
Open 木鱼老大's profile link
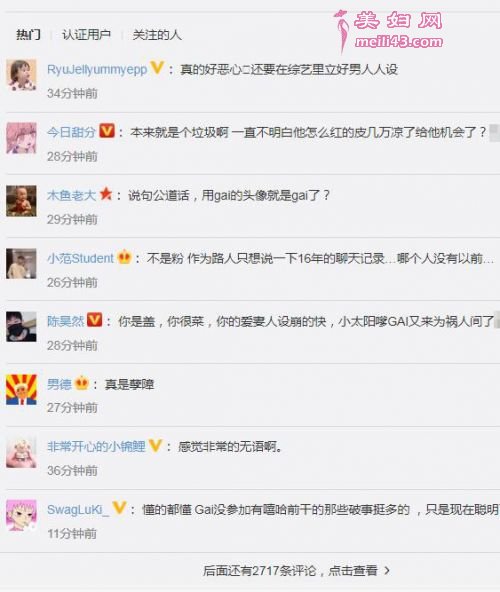point(71,195)
